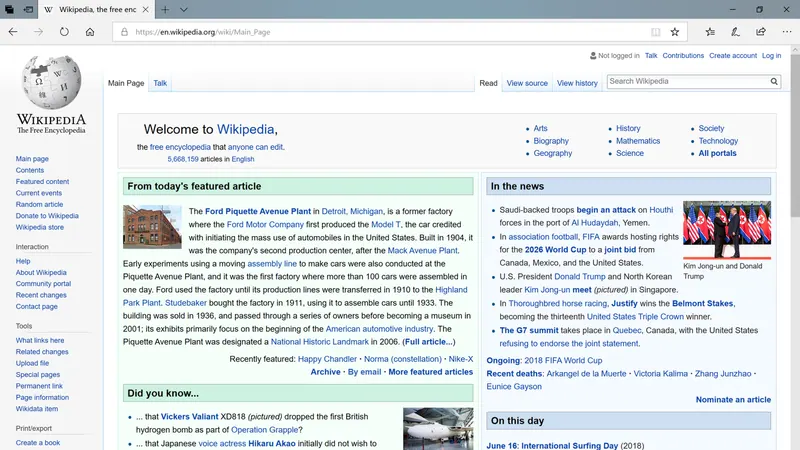Open user Talk link at top
The image size is (800, 450).
click(651, 55)
